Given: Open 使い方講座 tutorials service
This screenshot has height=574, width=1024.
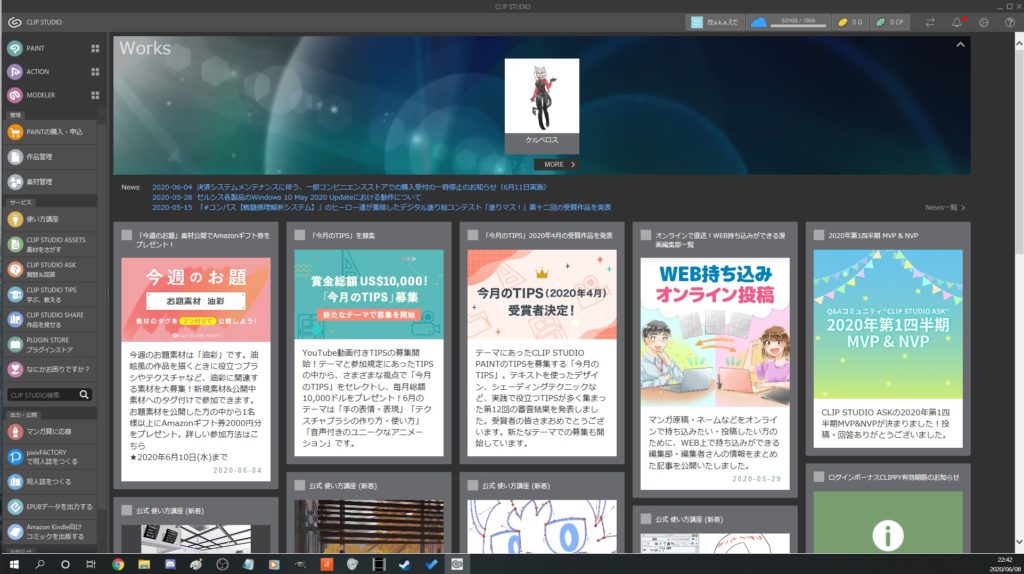Looking at the screenshot, I should (x=50, y=219).
